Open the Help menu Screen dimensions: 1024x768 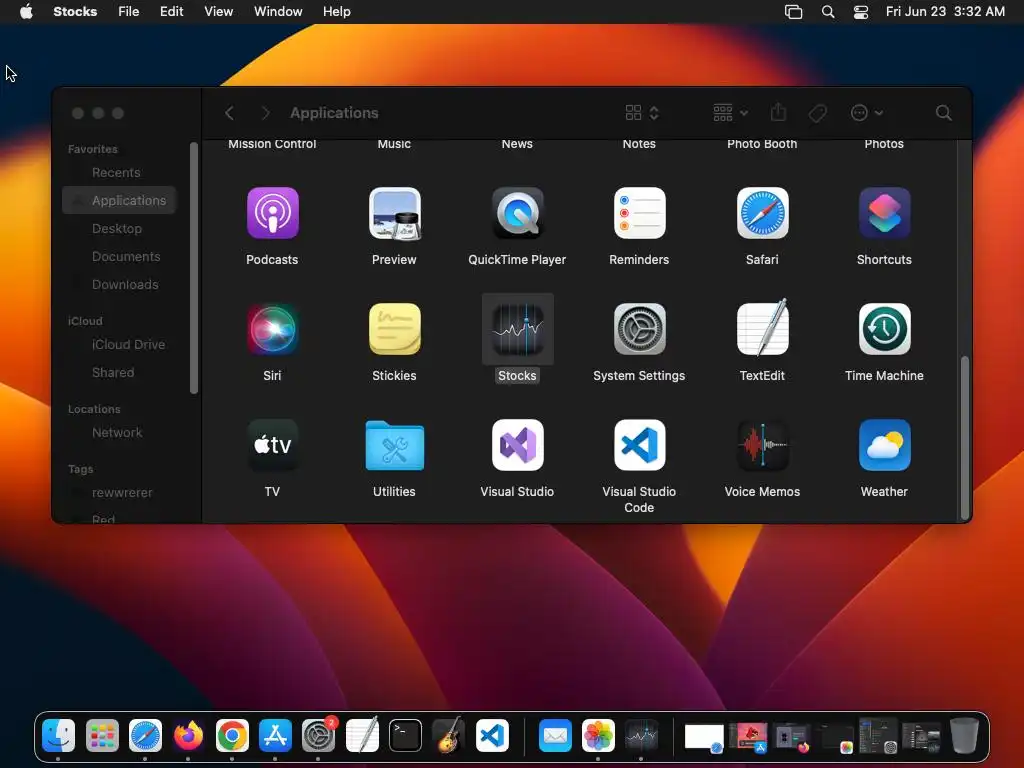tap(337, 12)
